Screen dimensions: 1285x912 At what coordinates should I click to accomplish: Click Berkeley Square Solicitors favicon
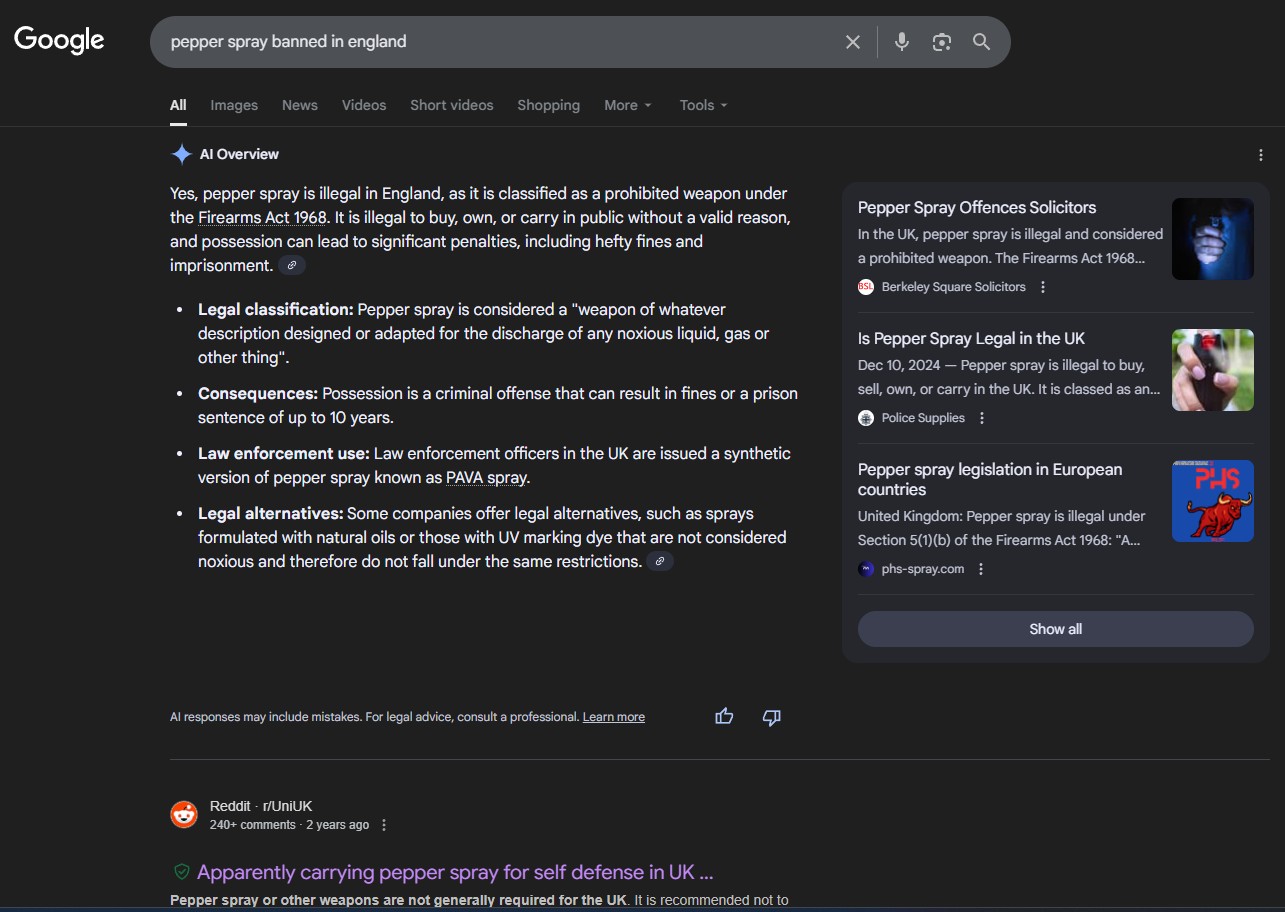click(x=866, y=287)
